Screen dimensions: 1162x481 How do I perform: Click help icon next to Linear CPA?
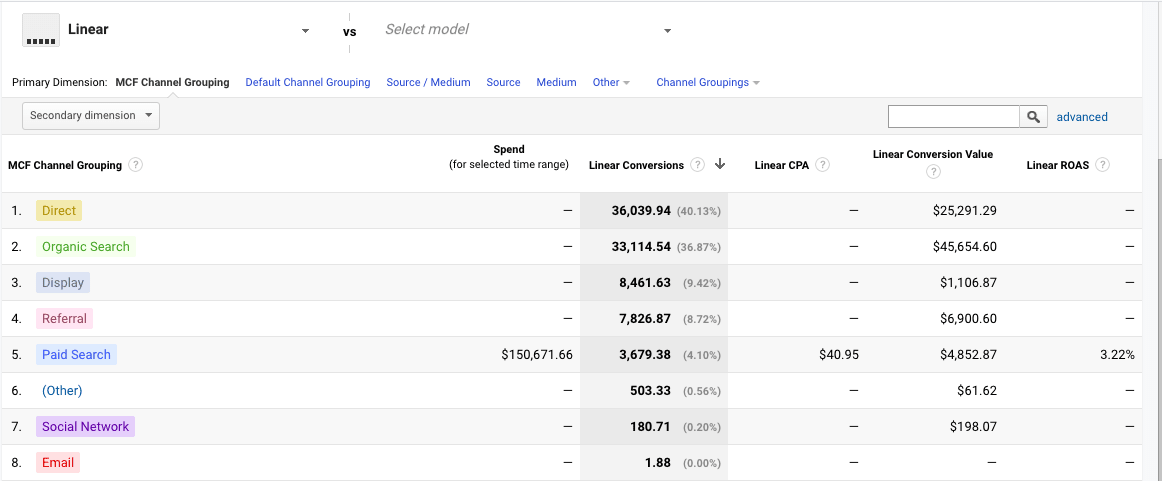tap(822, 165)
